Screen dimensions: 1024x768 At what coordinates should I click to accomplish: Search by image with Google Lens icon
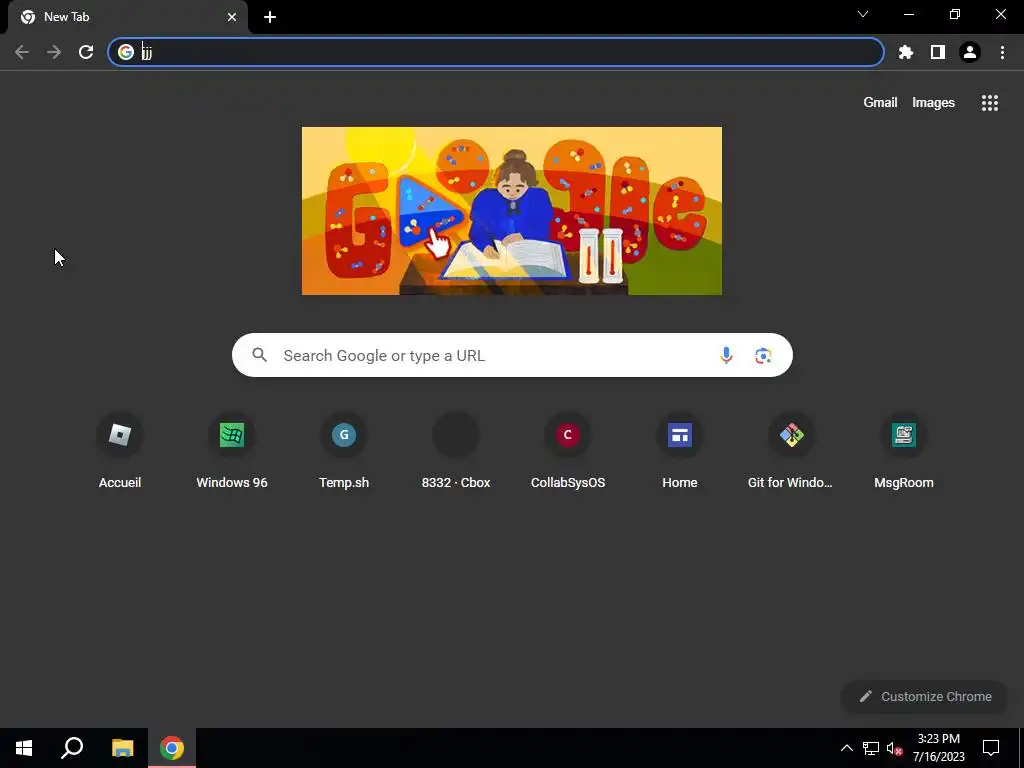click(x=763, y=355)
